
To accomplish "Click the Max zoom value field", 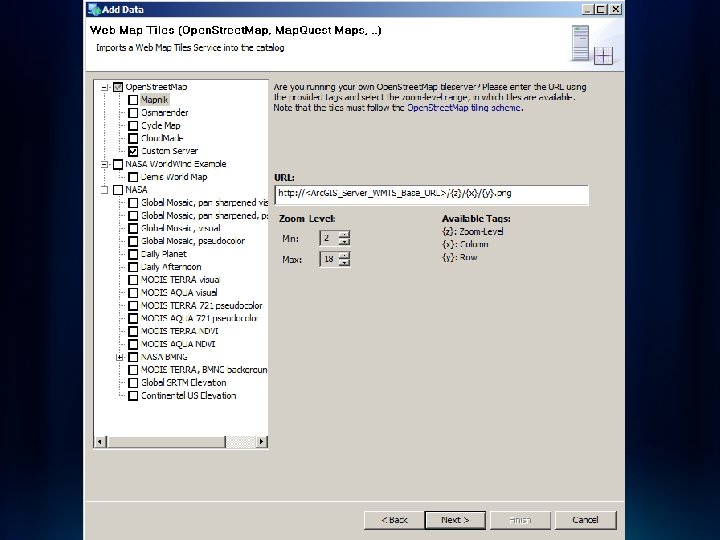I will click(x=329, y=259).
